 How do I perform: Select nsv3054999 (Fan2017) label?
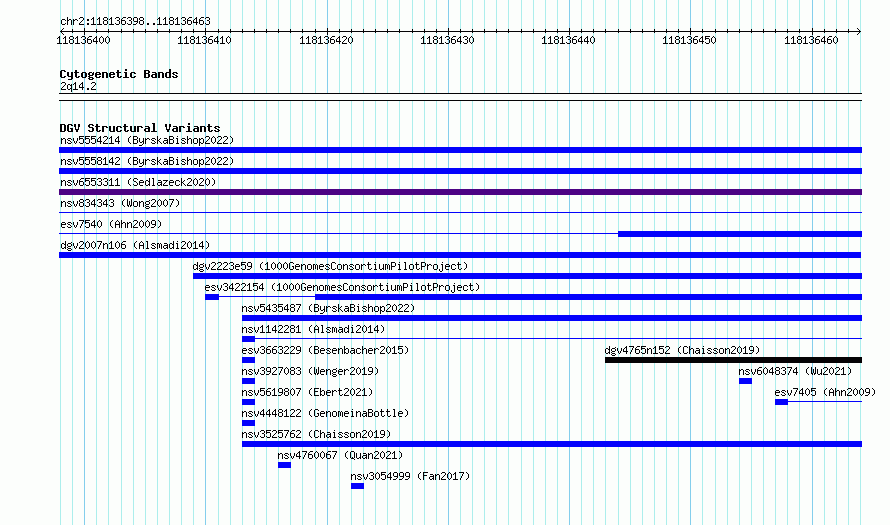tap(410, 476)
